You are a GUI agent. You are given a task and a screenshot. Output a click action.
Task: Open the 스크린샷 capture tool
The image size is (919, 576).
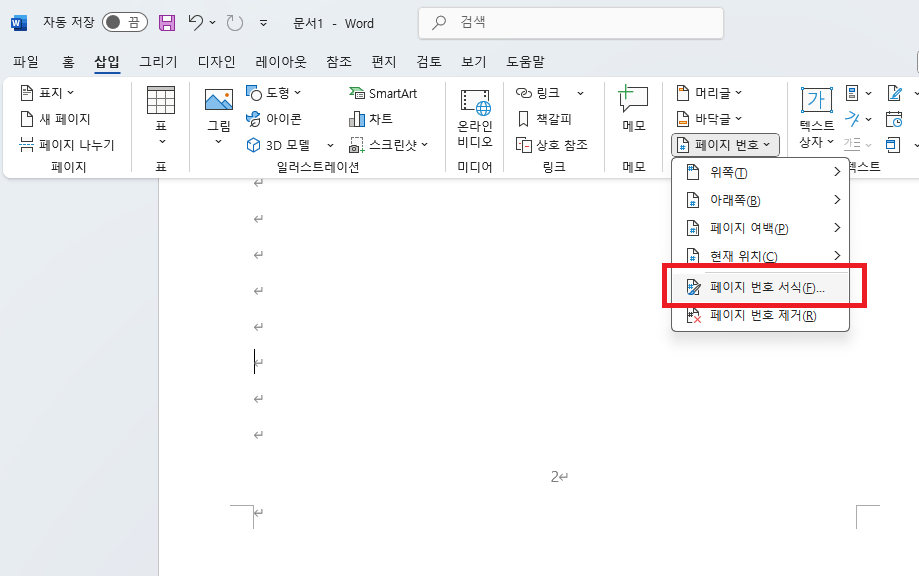(x=382, y=144)
